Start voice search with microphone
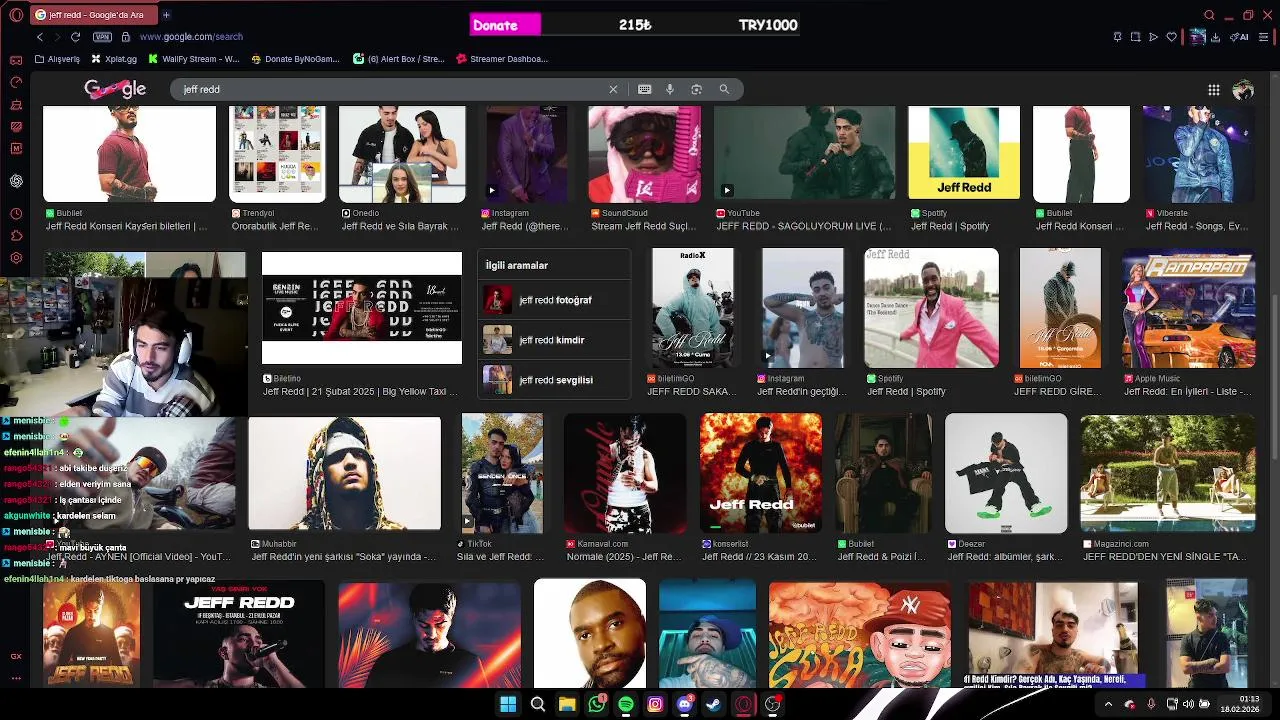The image size is (1280, 720). pos(670,89)
